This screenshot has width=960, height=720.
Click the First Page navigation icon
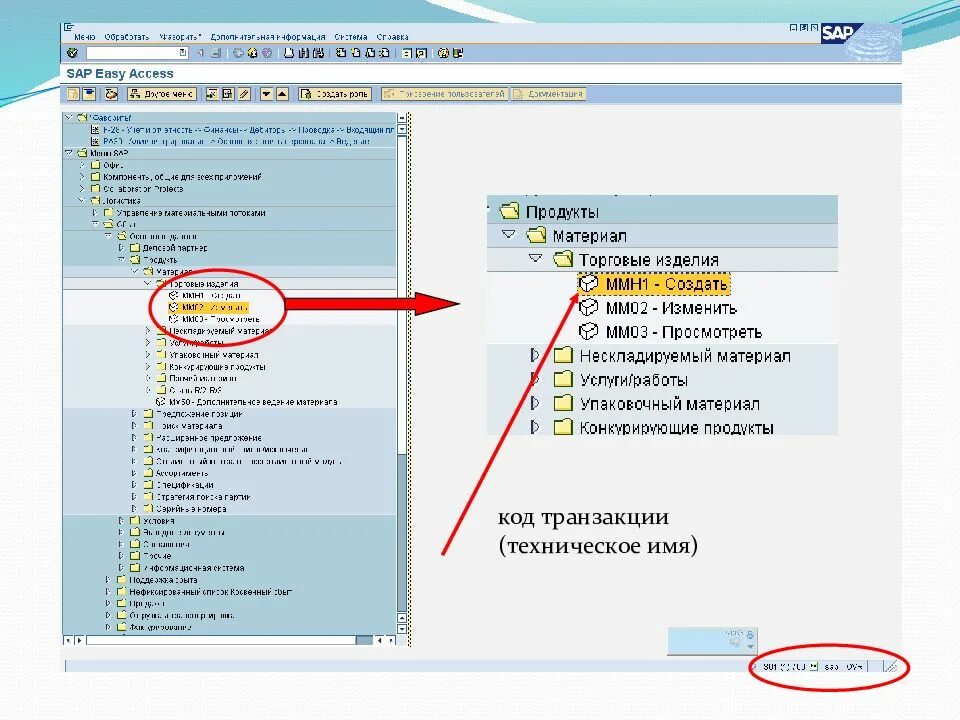(341, 53)
